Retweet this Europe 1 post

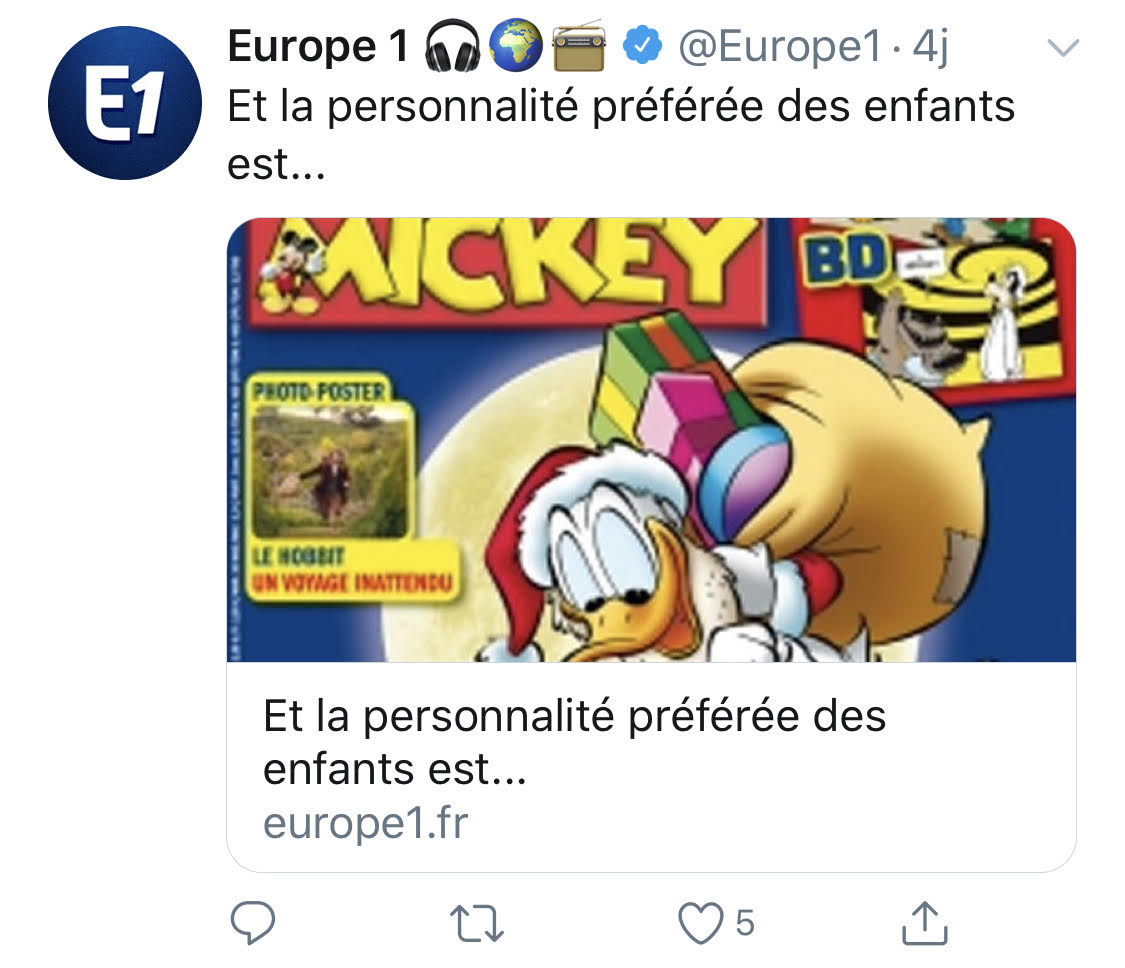coord(476,924)
